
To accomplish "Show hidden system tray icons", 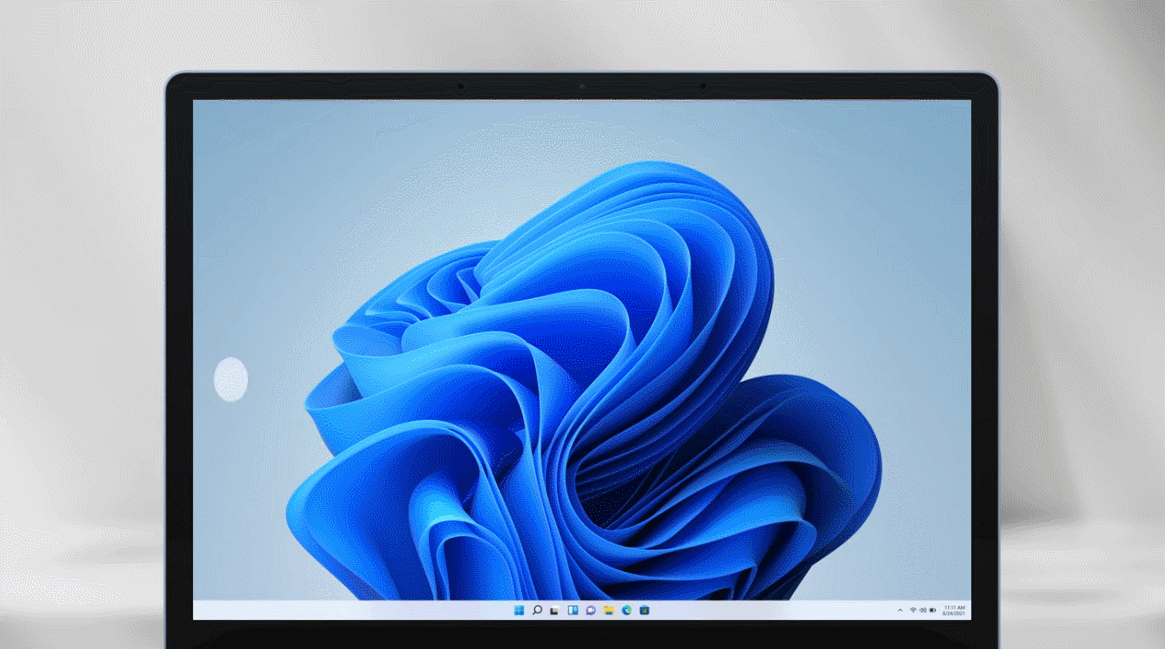I will 900,610.
